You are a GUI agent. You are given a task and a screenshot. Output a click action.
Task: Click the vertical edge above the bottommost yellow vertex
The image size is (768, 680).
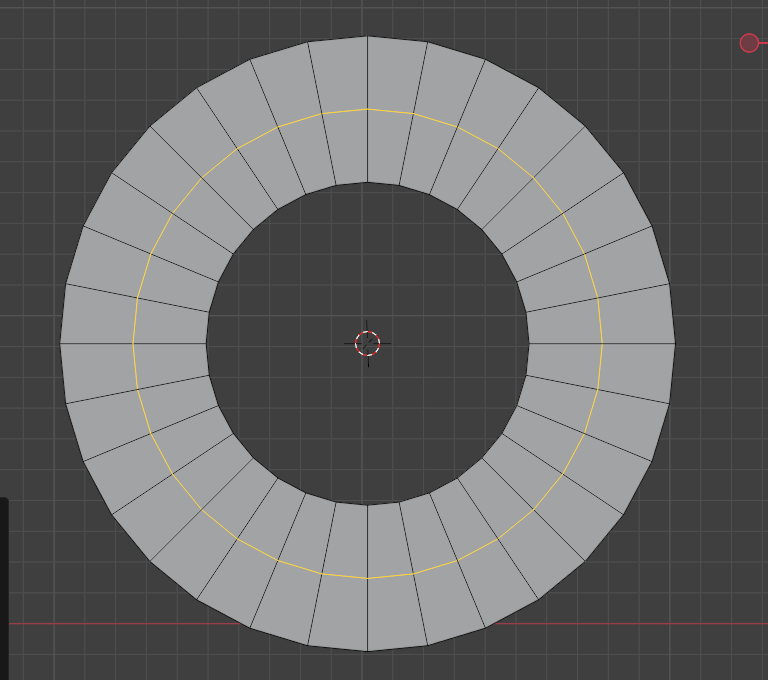click(x=367, y=541)
